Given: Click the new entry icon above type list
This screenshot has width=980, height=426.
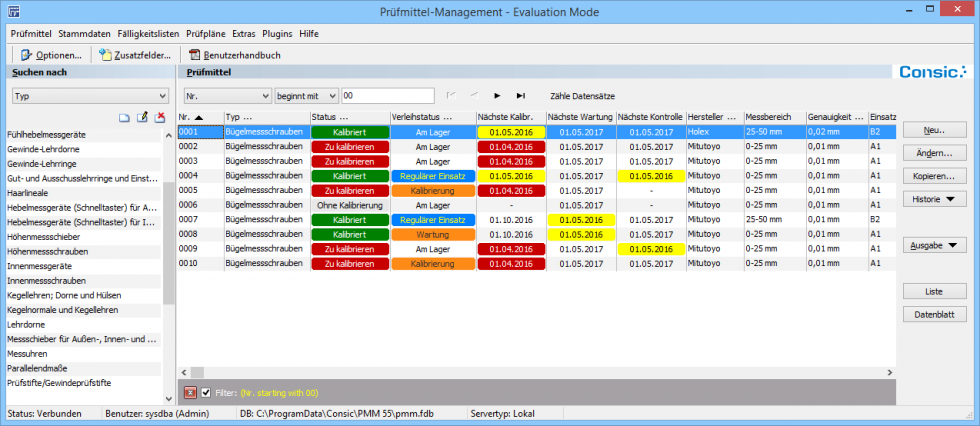Looking at the screenshot, I should 125,118.
